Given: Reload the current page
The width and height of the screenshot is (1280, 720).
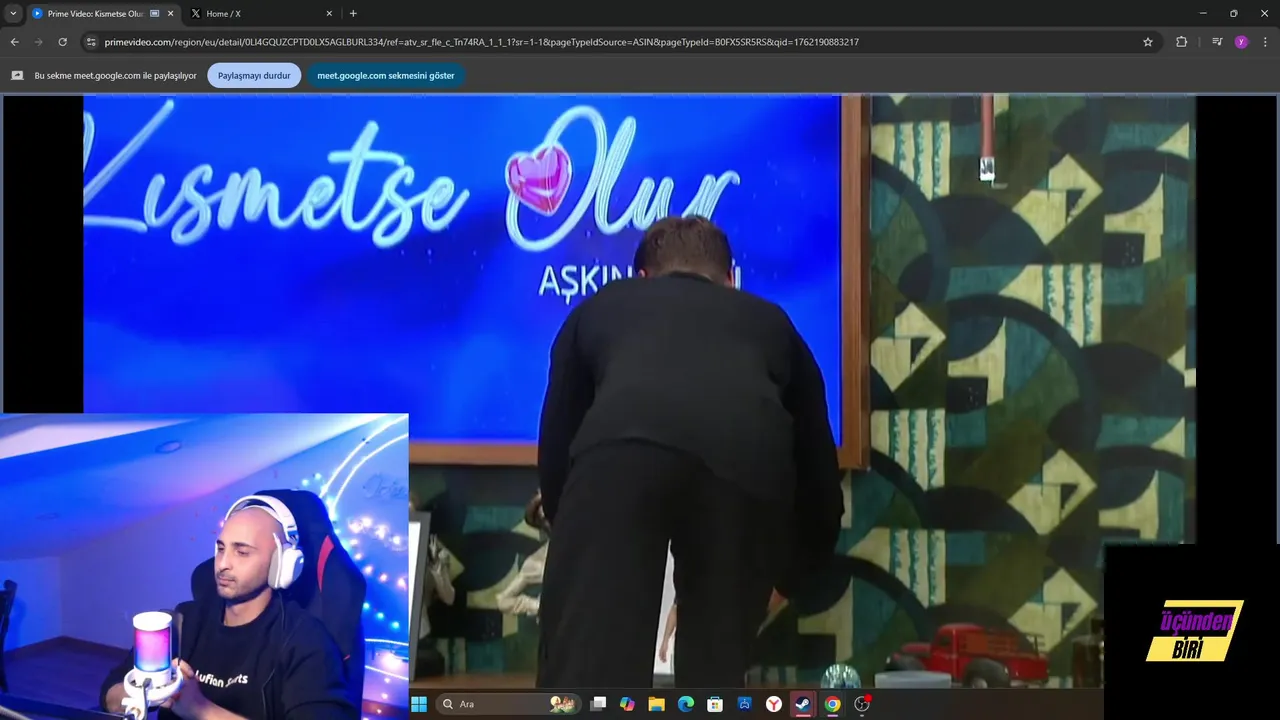Looking at the screenshot, I should [x=62, y=42].
